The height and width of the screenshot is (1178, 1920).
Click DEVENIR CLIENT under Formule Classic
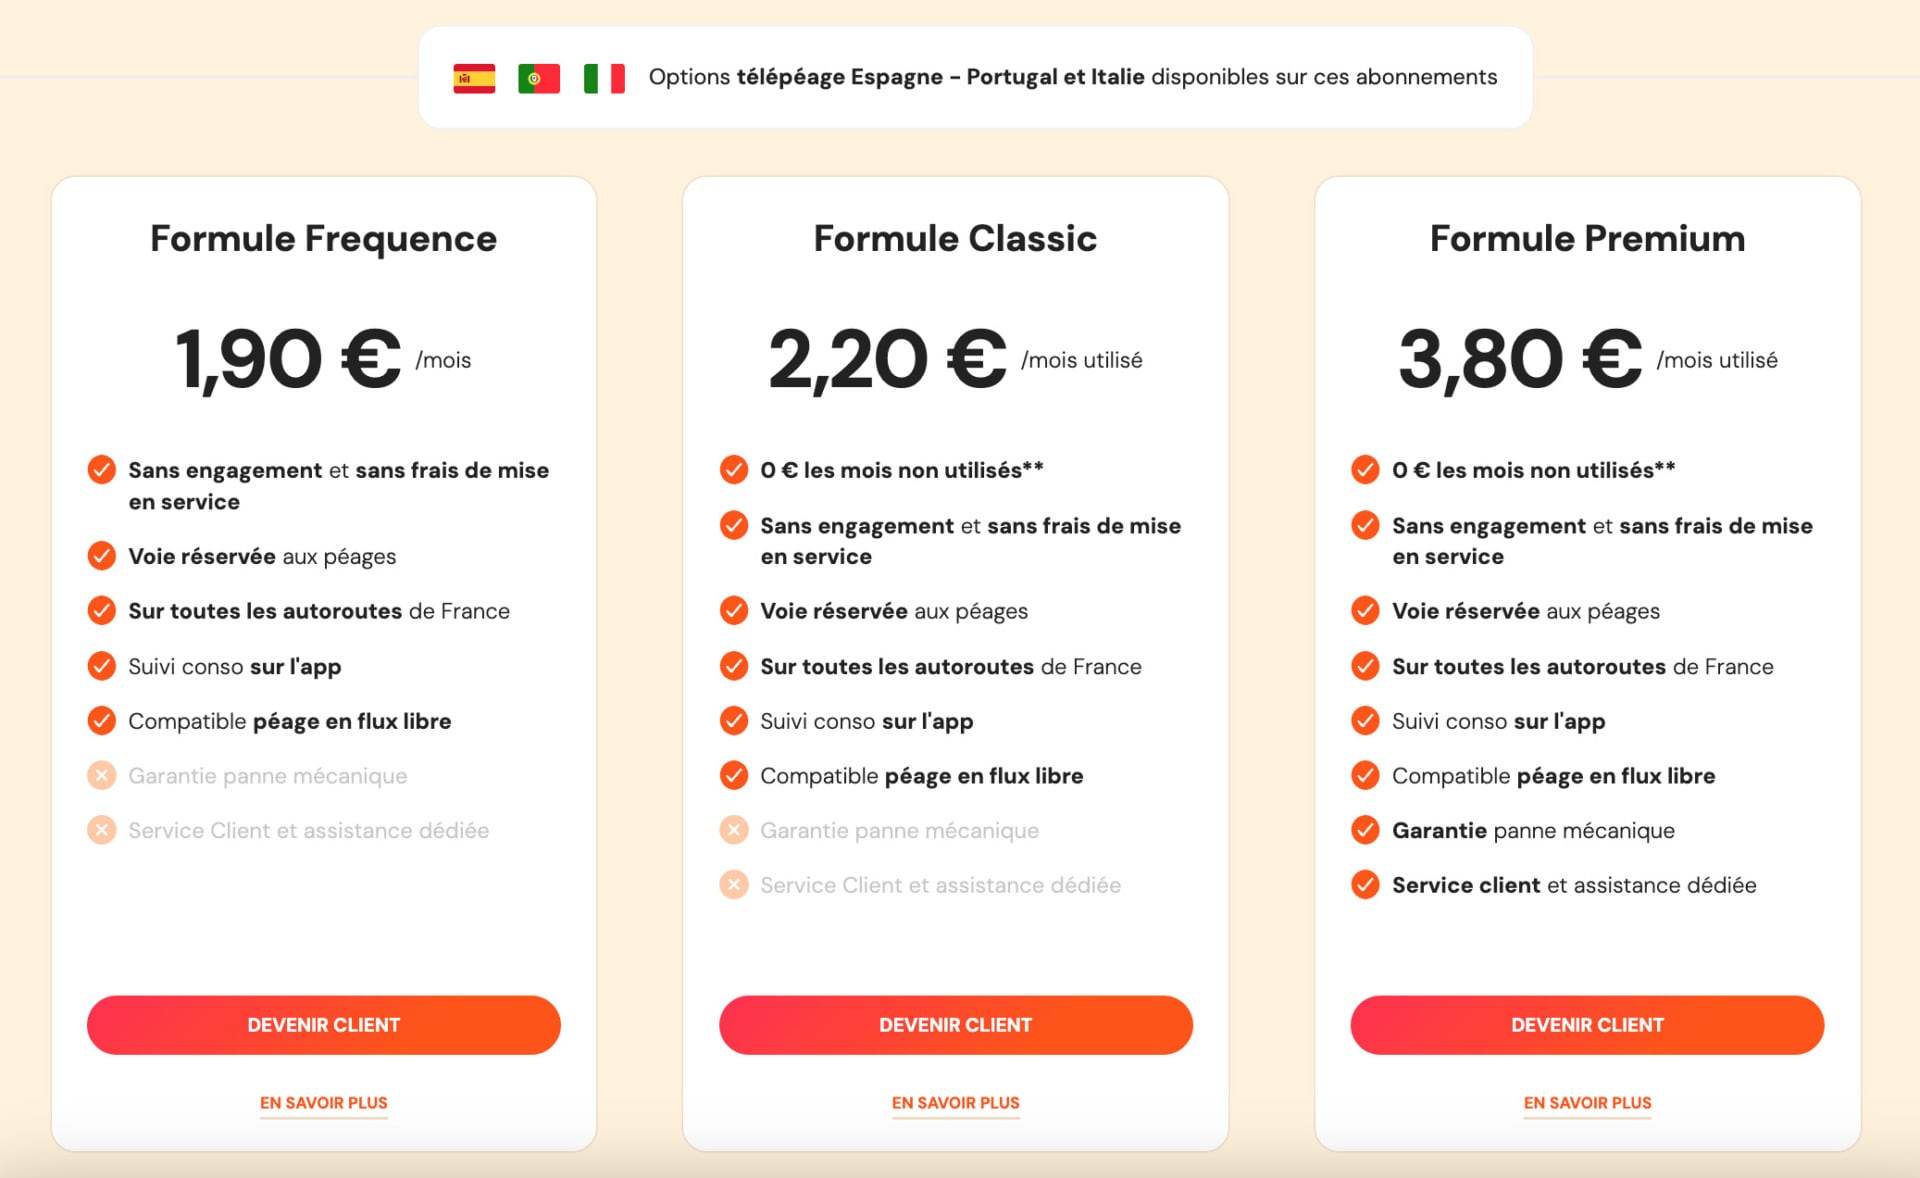pyautogui.click(x=955, y=1024)
